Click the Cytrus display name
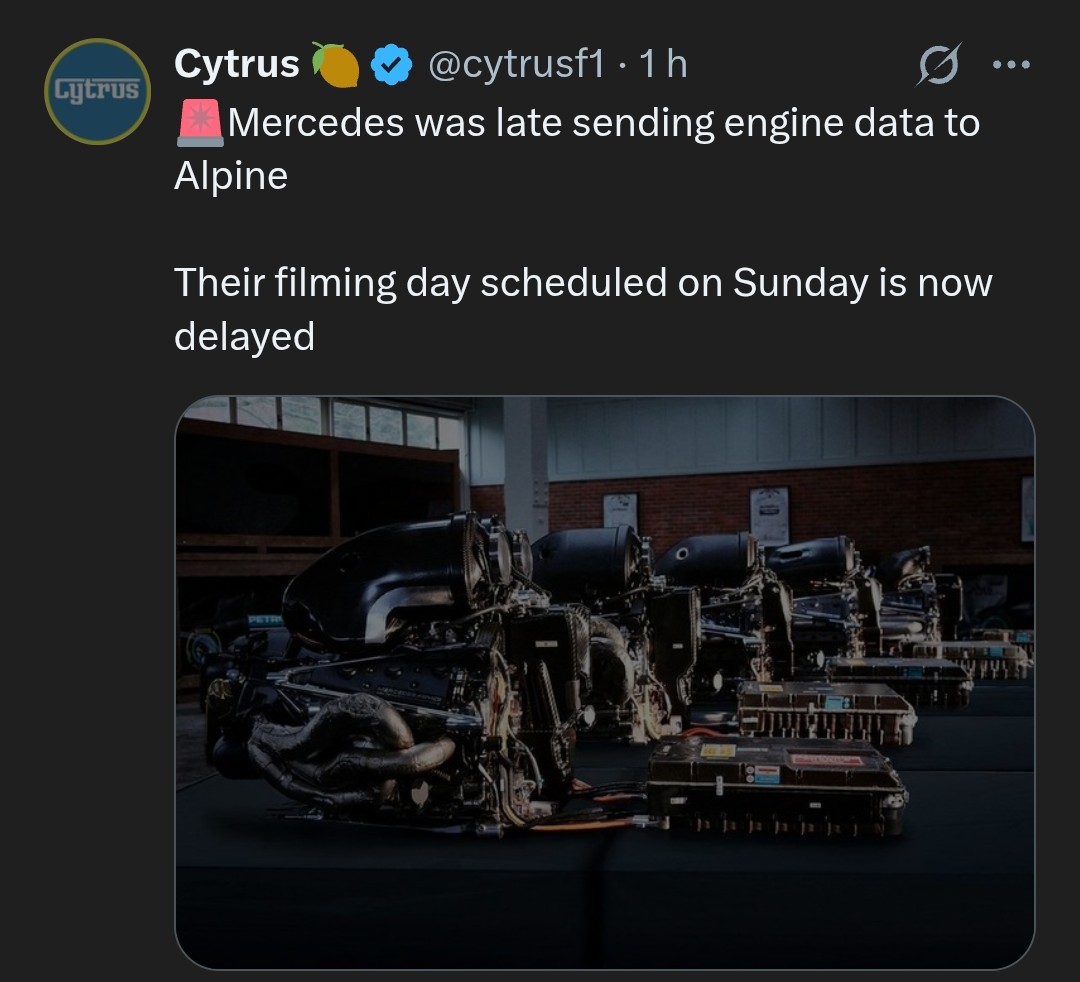This screenshot has height=982, width=1080. [x=236, y=64]
